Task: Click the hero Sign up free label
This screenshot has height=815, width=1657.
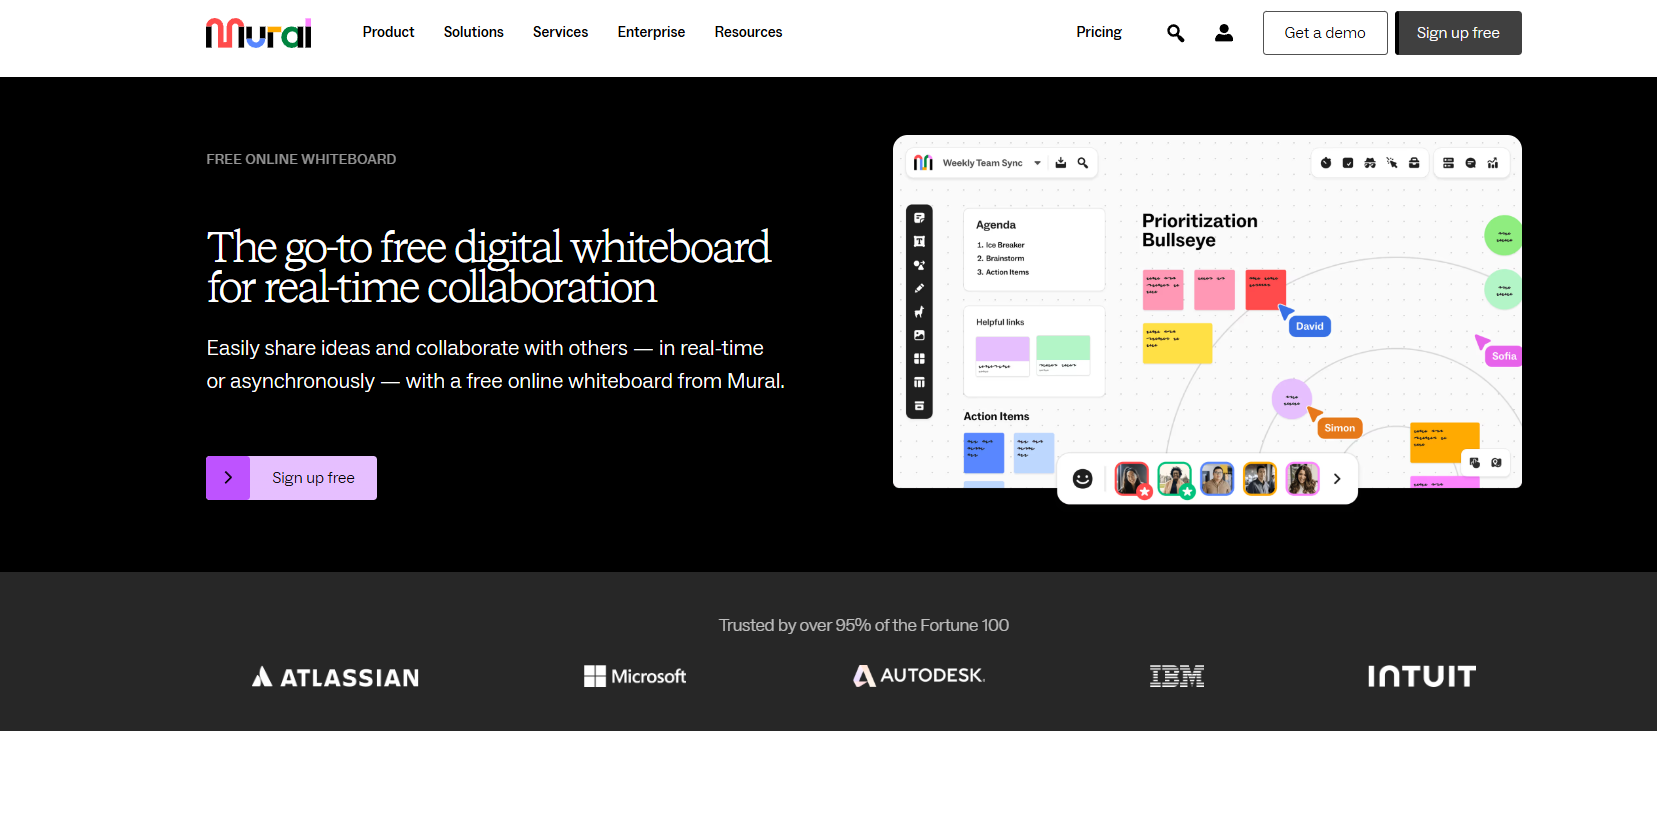Action: (313, 478)
